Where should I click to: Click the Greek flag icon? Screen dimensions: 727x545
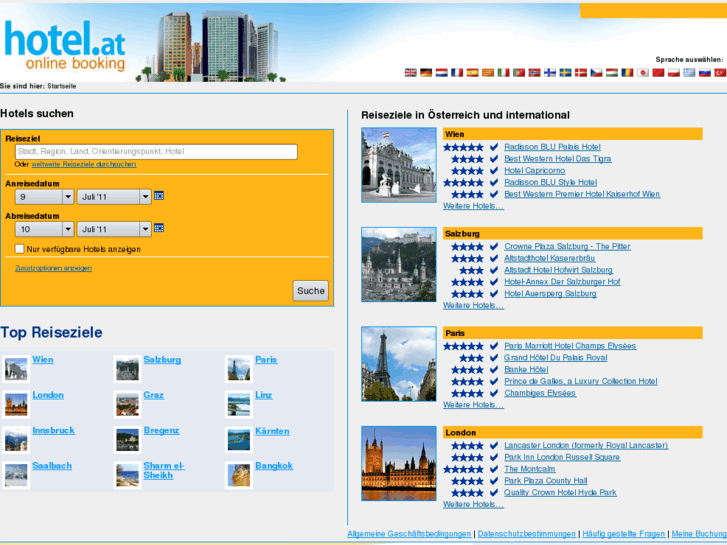(689, 73)
